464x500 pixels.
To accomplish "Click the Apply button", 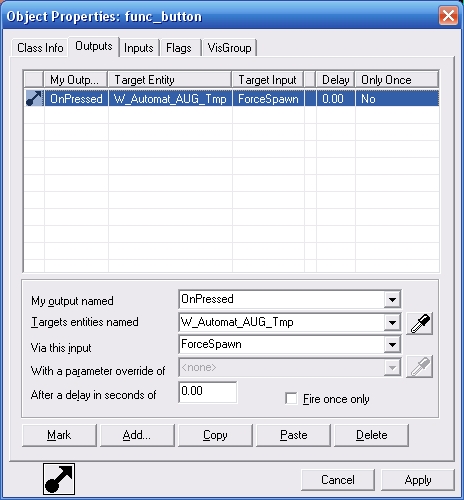I will (418, 480).
